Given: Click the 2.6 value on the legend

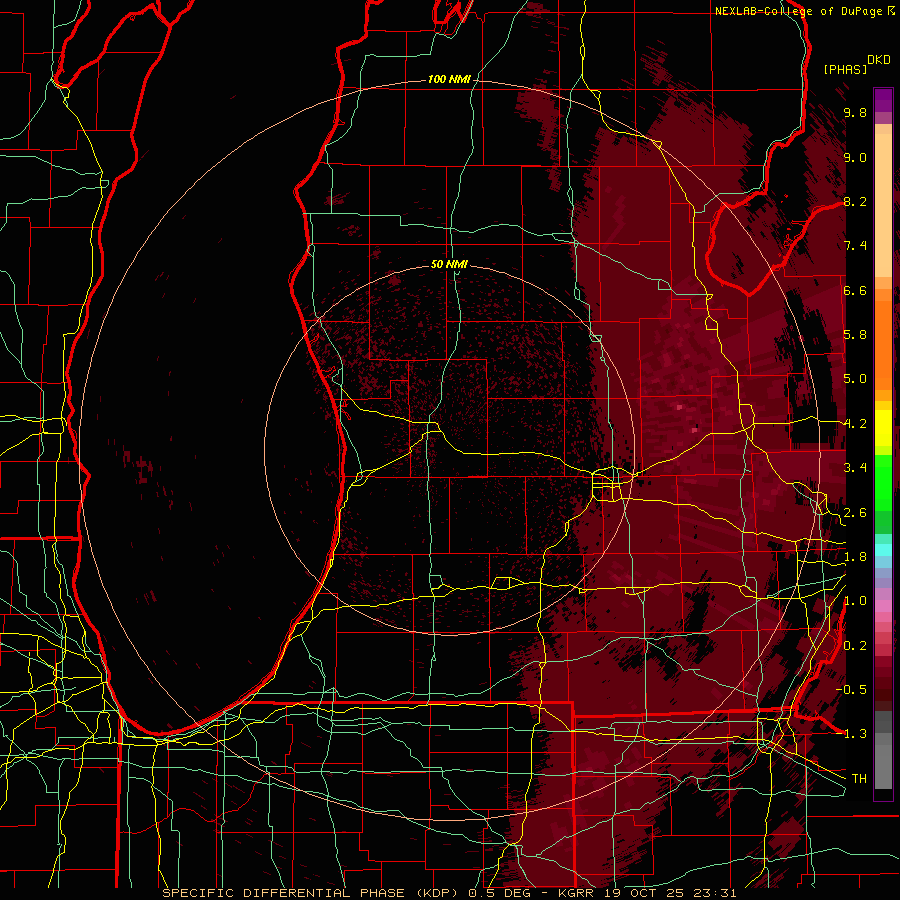Looking at the screenshot, I should coord(855,513).
